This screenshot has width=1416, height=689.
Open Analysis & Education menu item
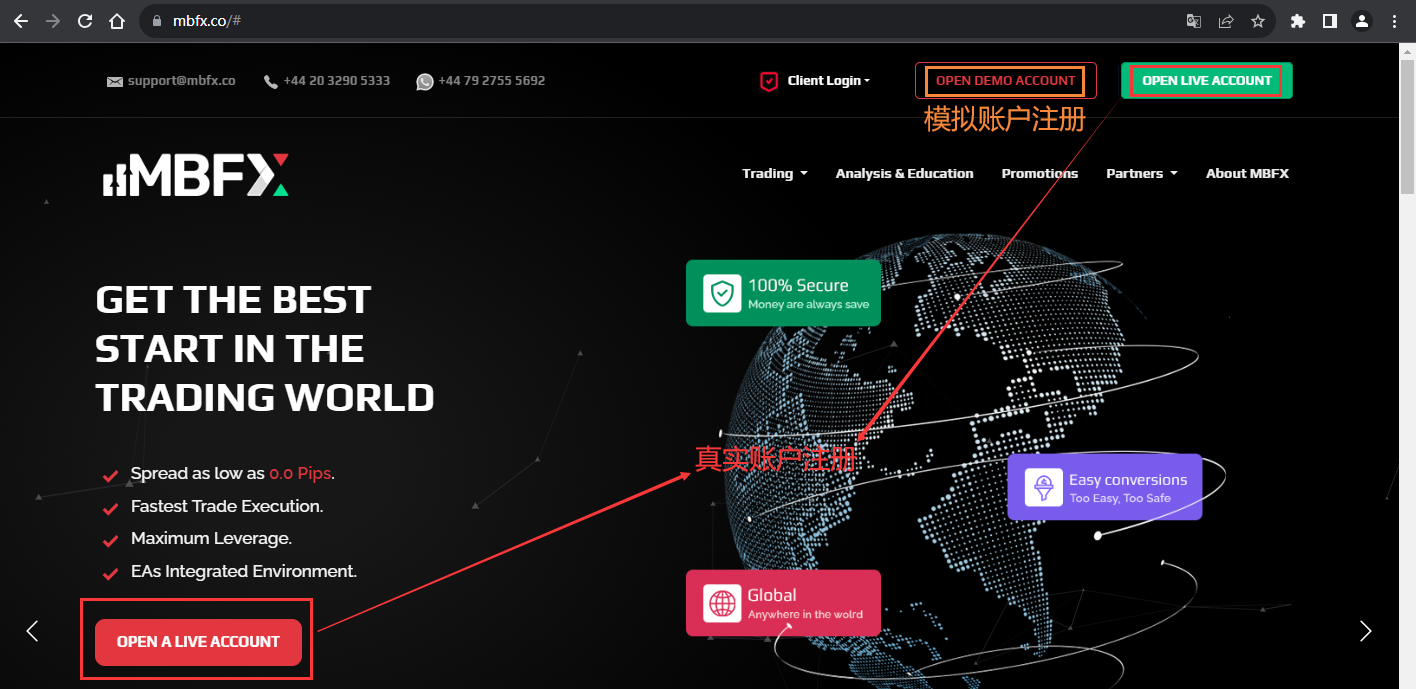click(904, 173)
